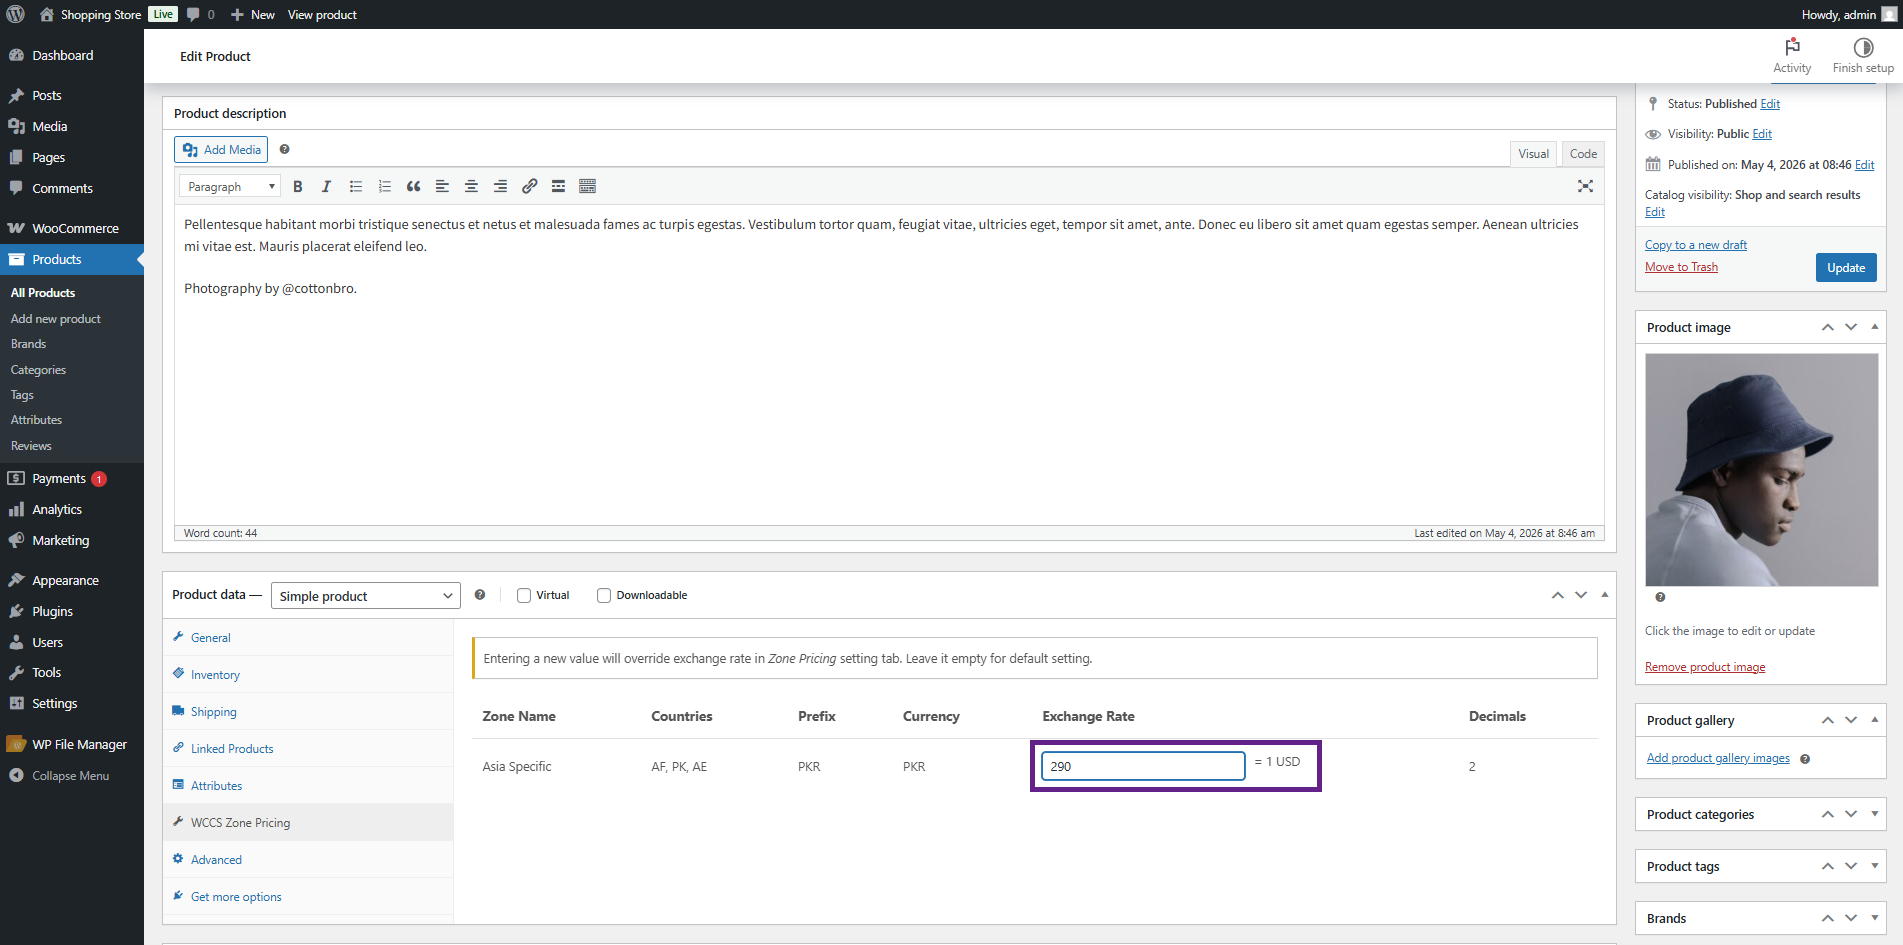Click Add product gallery images
Screen dimensions: 1903x945
[x=1718, y=758]
